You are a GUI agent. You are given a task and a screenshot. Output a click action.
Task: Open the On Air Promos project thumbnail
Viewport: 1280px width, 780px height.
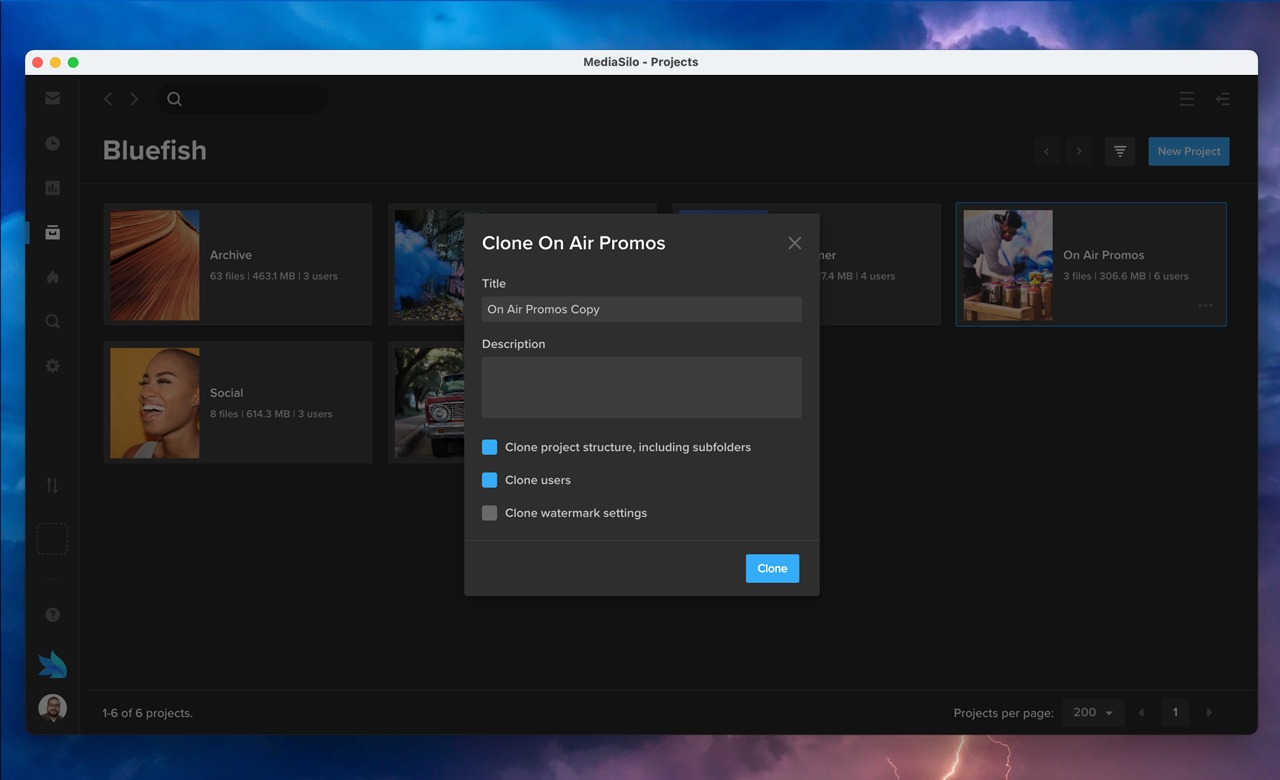(x=1008, y=265)
